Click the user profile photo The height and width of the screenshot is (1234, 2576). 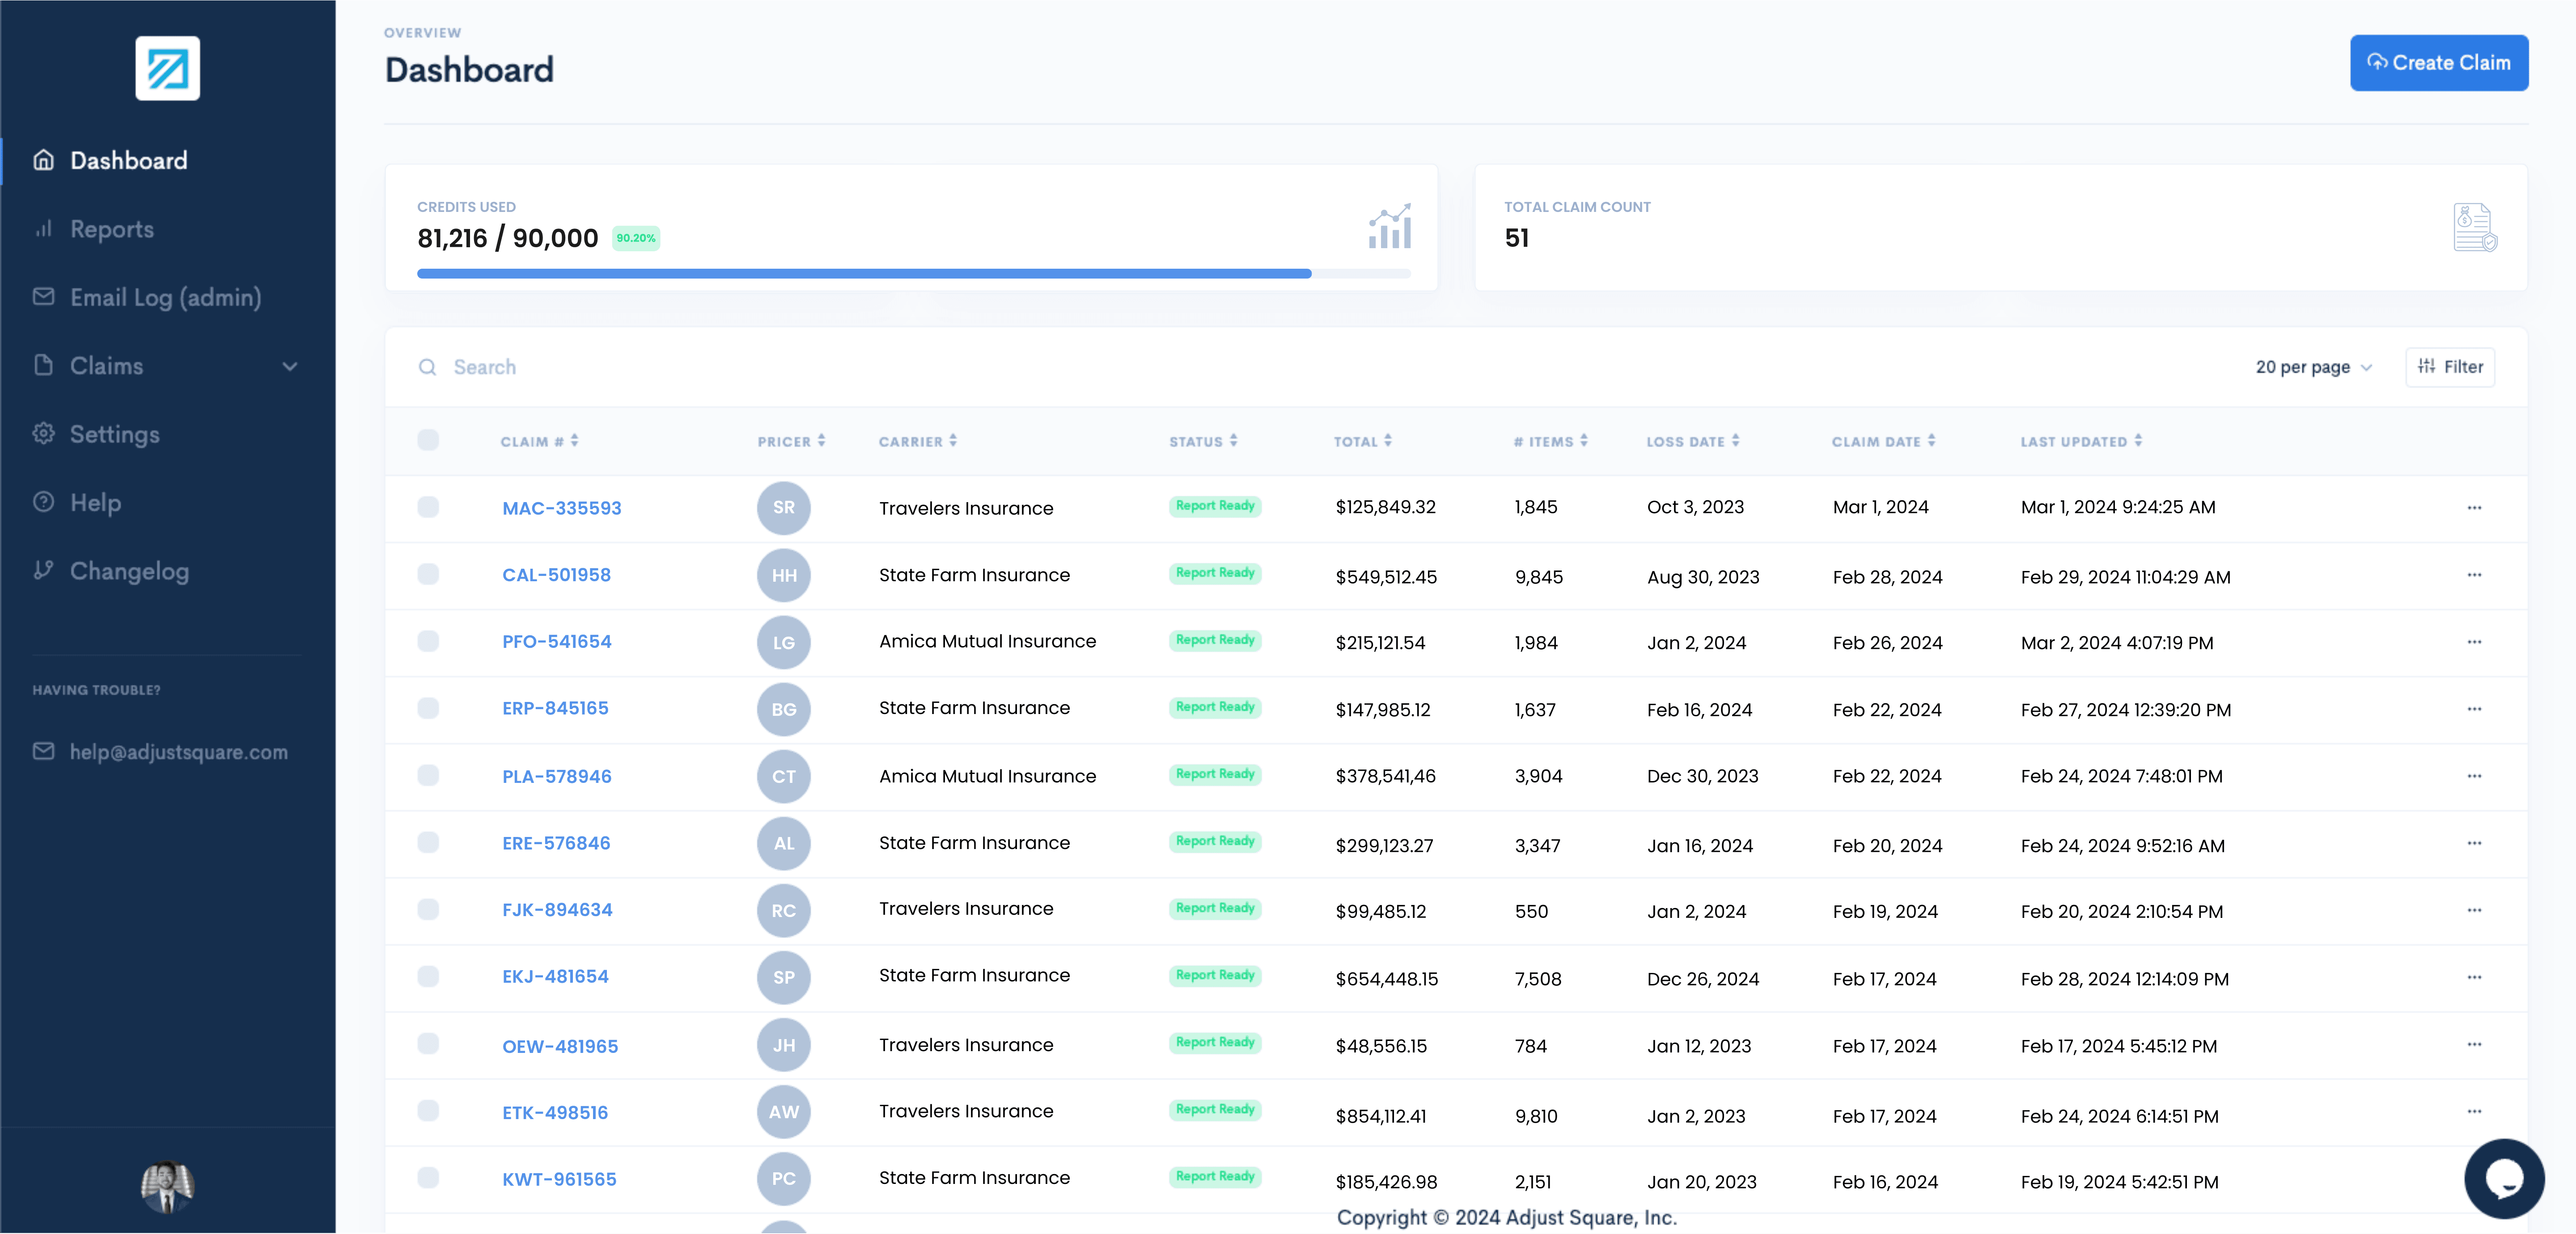point(167,1186)
